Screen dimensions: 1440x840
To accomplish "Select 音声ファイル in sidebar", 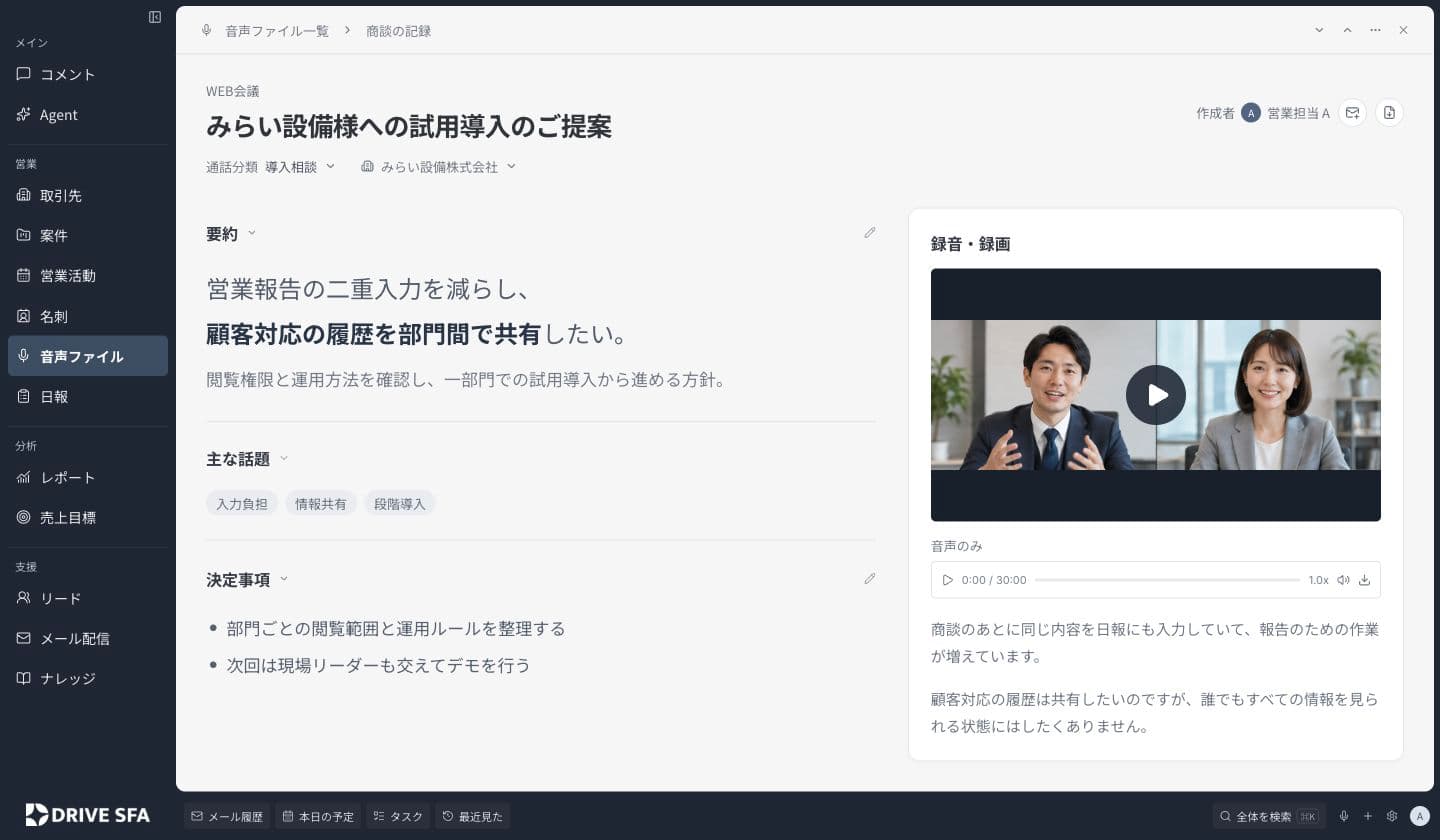I will click(88, 356).
